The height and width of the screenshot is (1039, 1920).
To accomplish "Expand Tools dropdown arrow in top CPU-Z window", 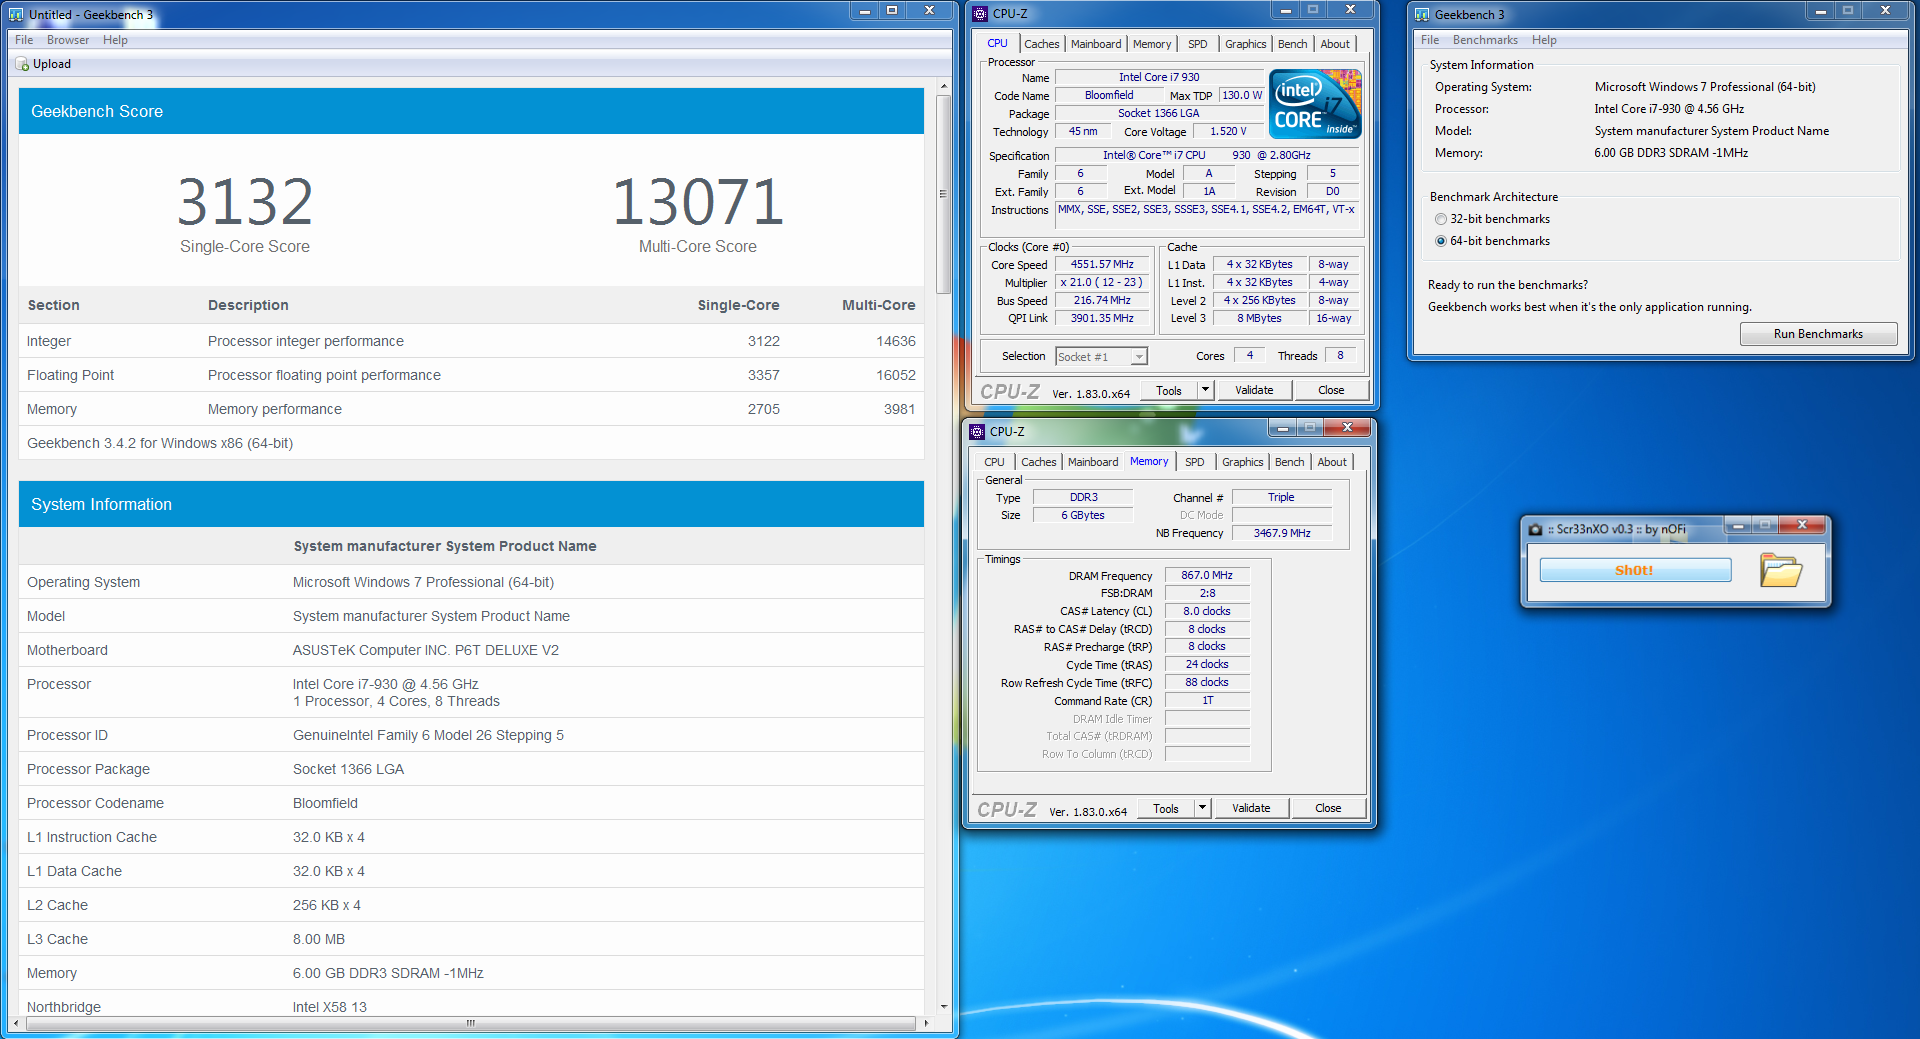I will click(1206, 390).
